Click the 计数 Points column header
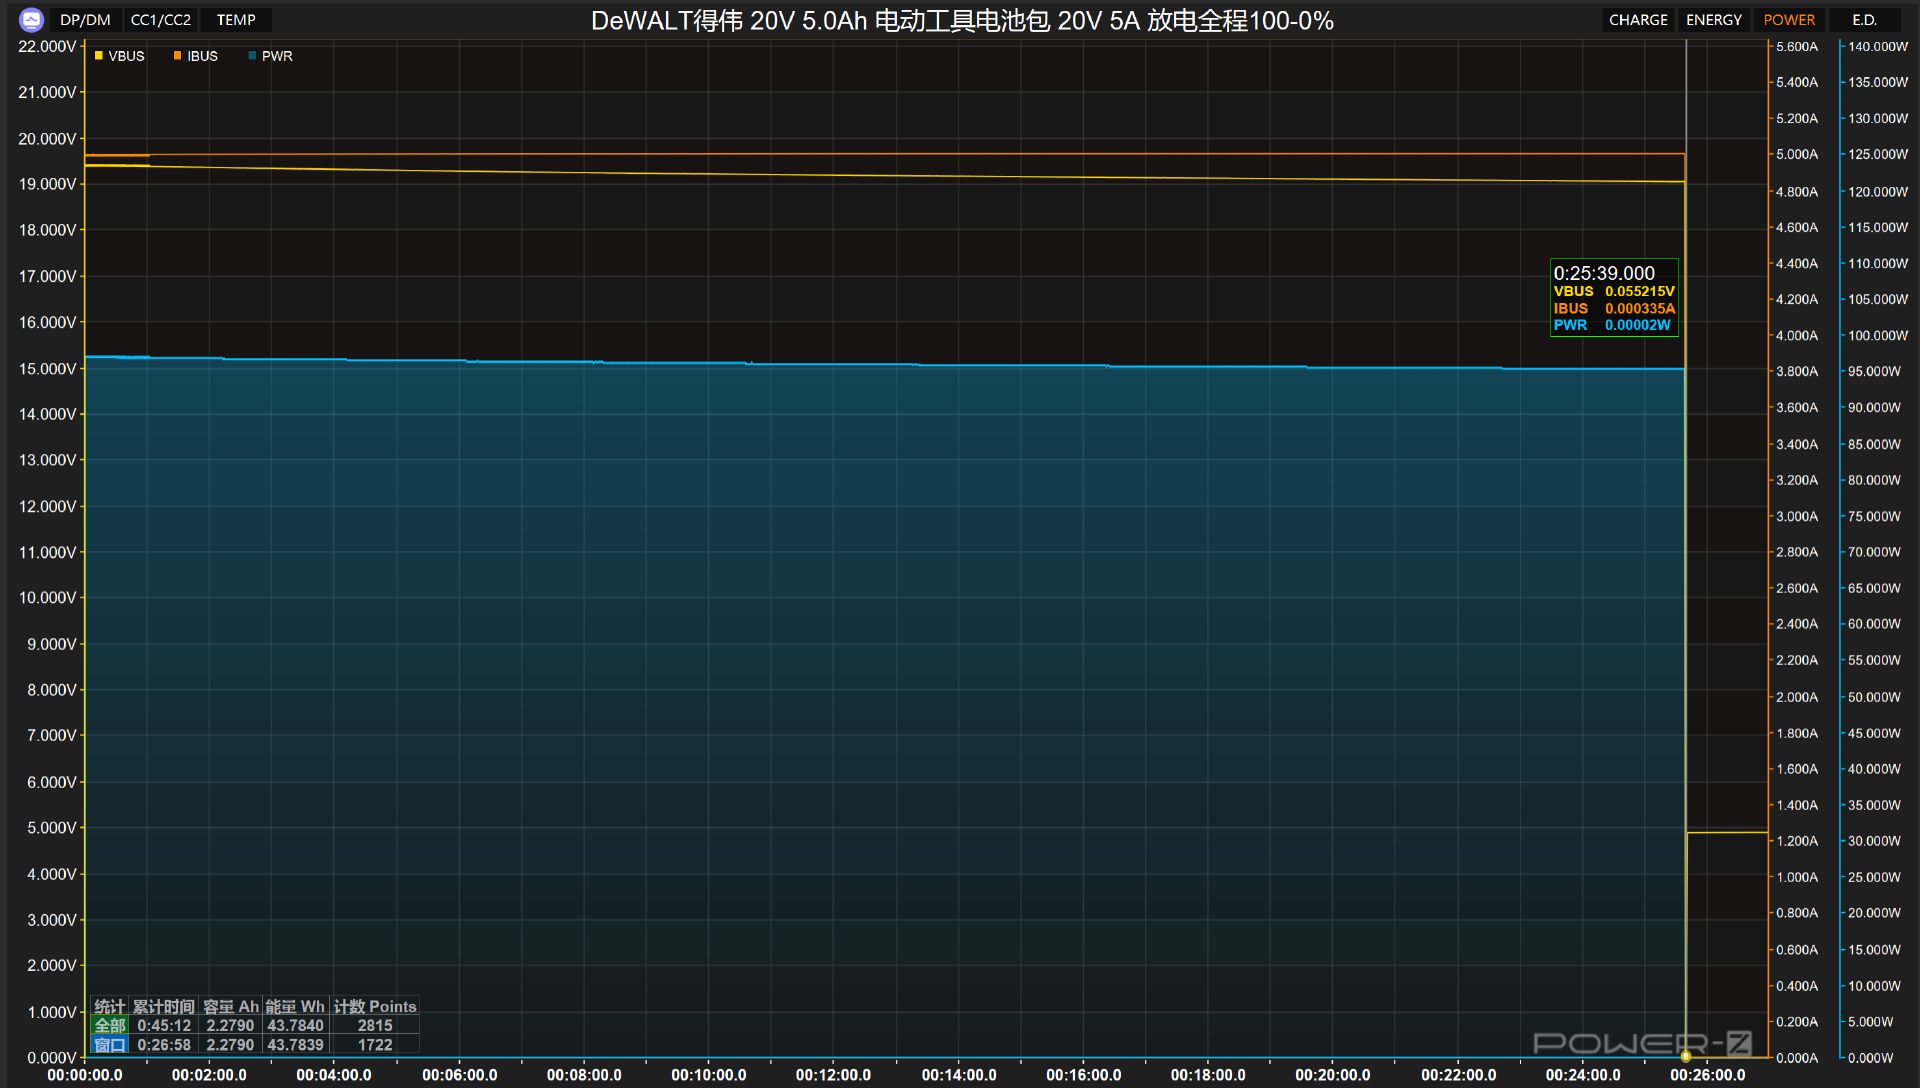 [x=375, y=1006]
